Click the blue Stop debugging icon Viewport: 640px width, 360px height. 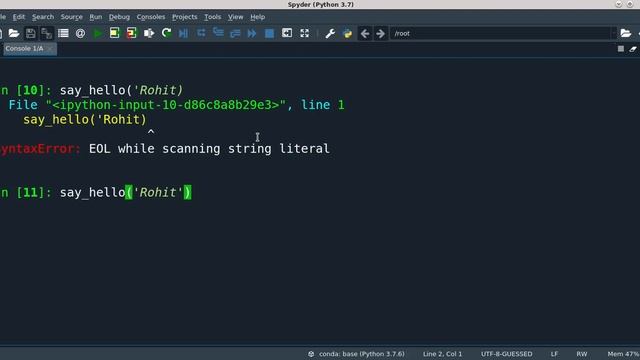[x=269, y=33]
